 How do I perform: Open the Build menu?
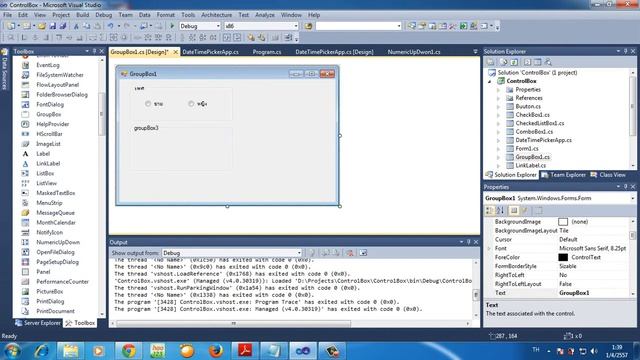point(82,15)
